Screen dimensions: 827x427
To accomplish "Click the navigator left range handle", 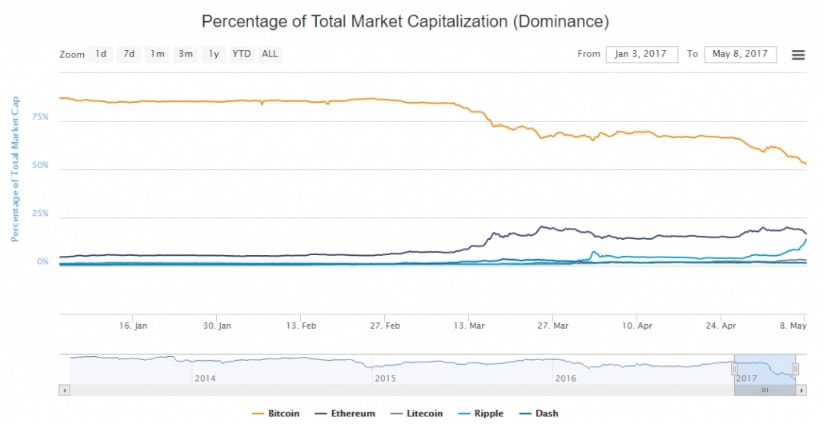I will tap(734, 369).
